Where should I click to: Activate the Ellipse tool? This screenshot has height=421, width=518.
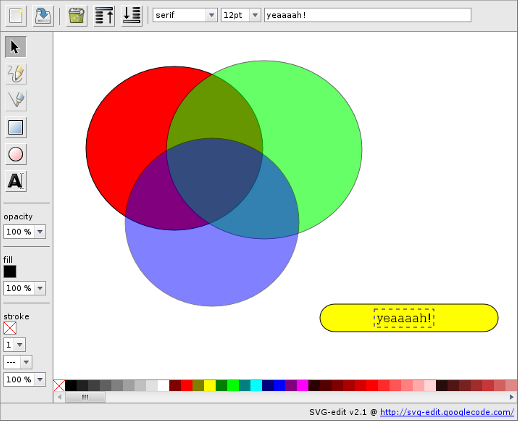(16, 154)
